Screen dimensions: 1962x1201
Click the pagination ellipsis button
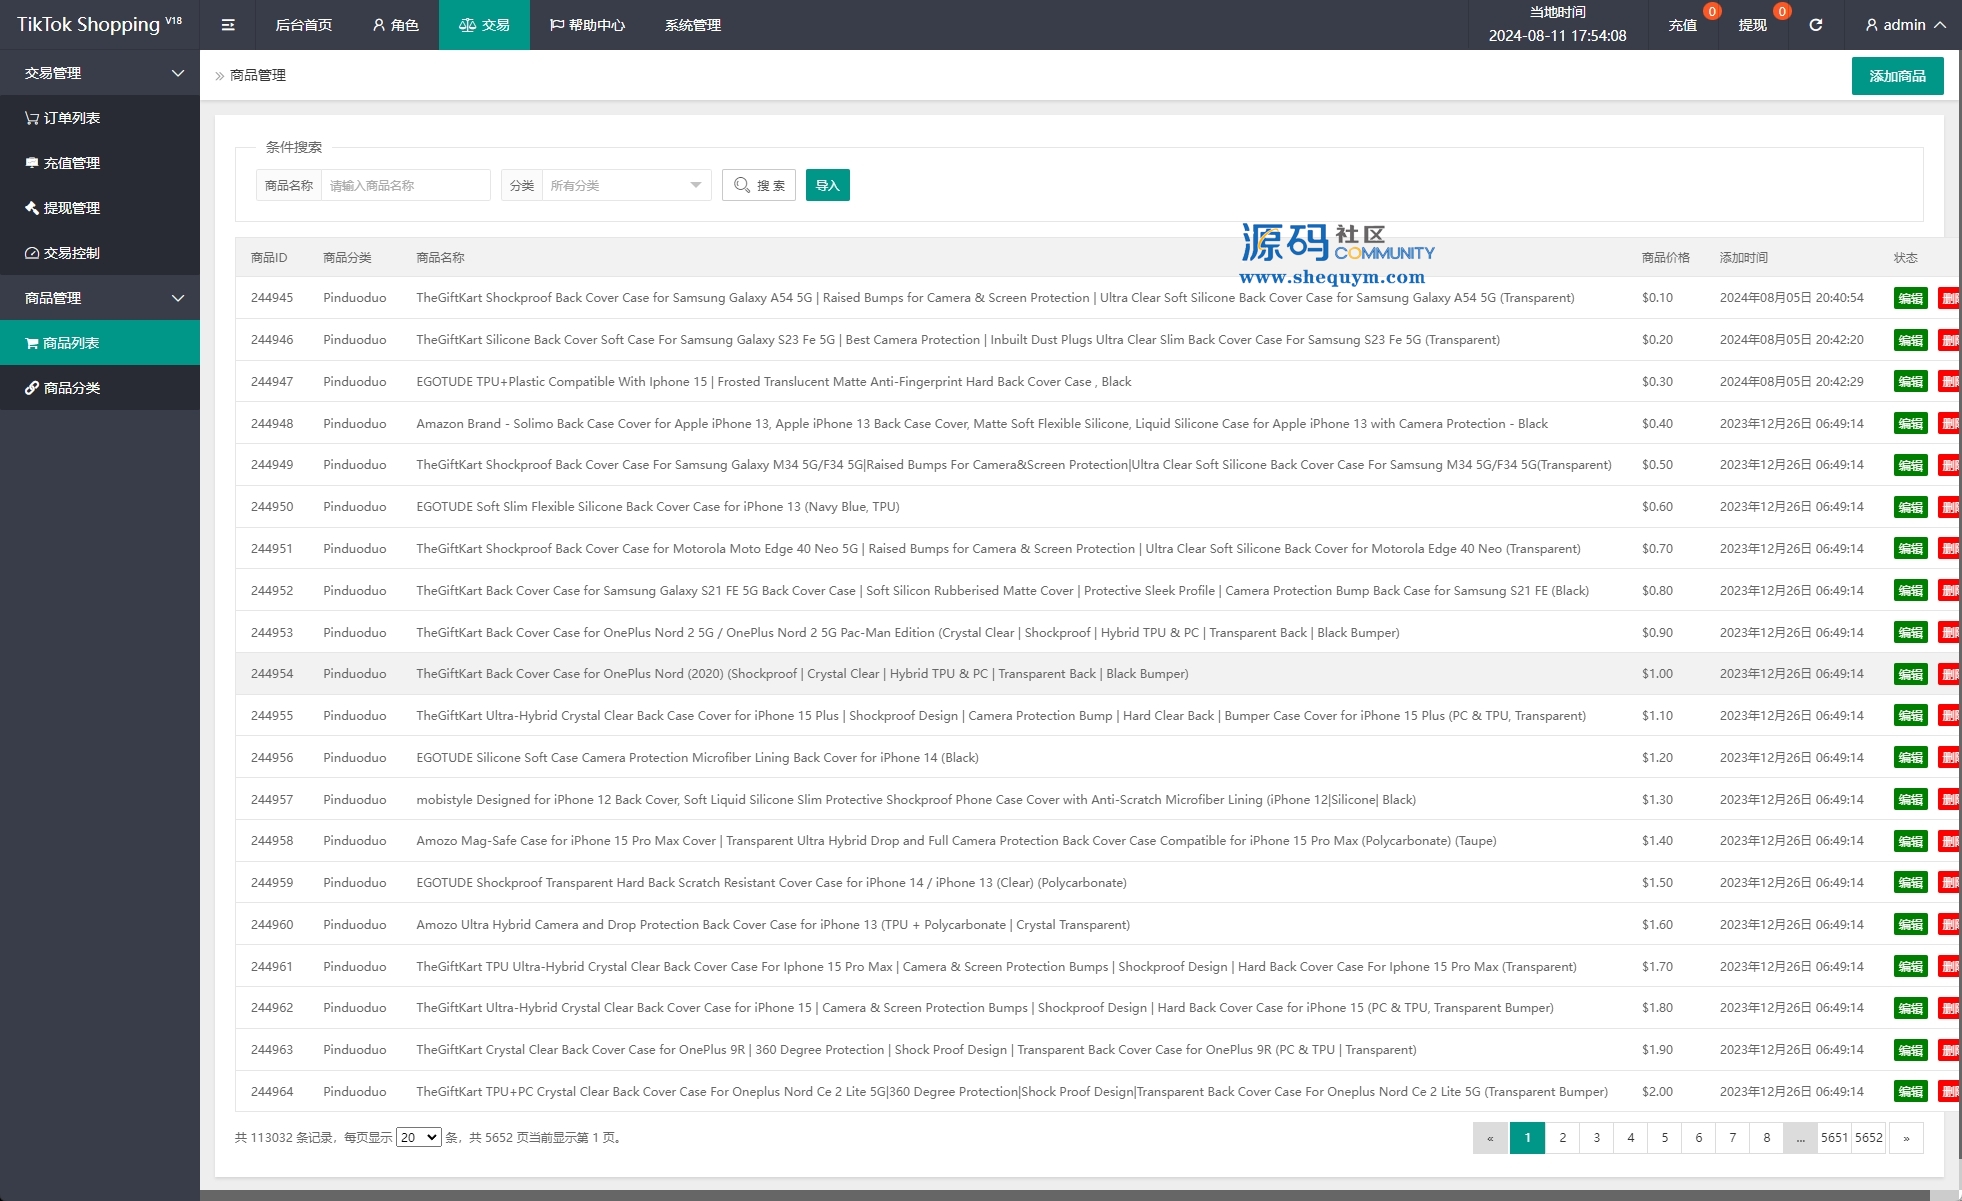pos(1800,1138)
